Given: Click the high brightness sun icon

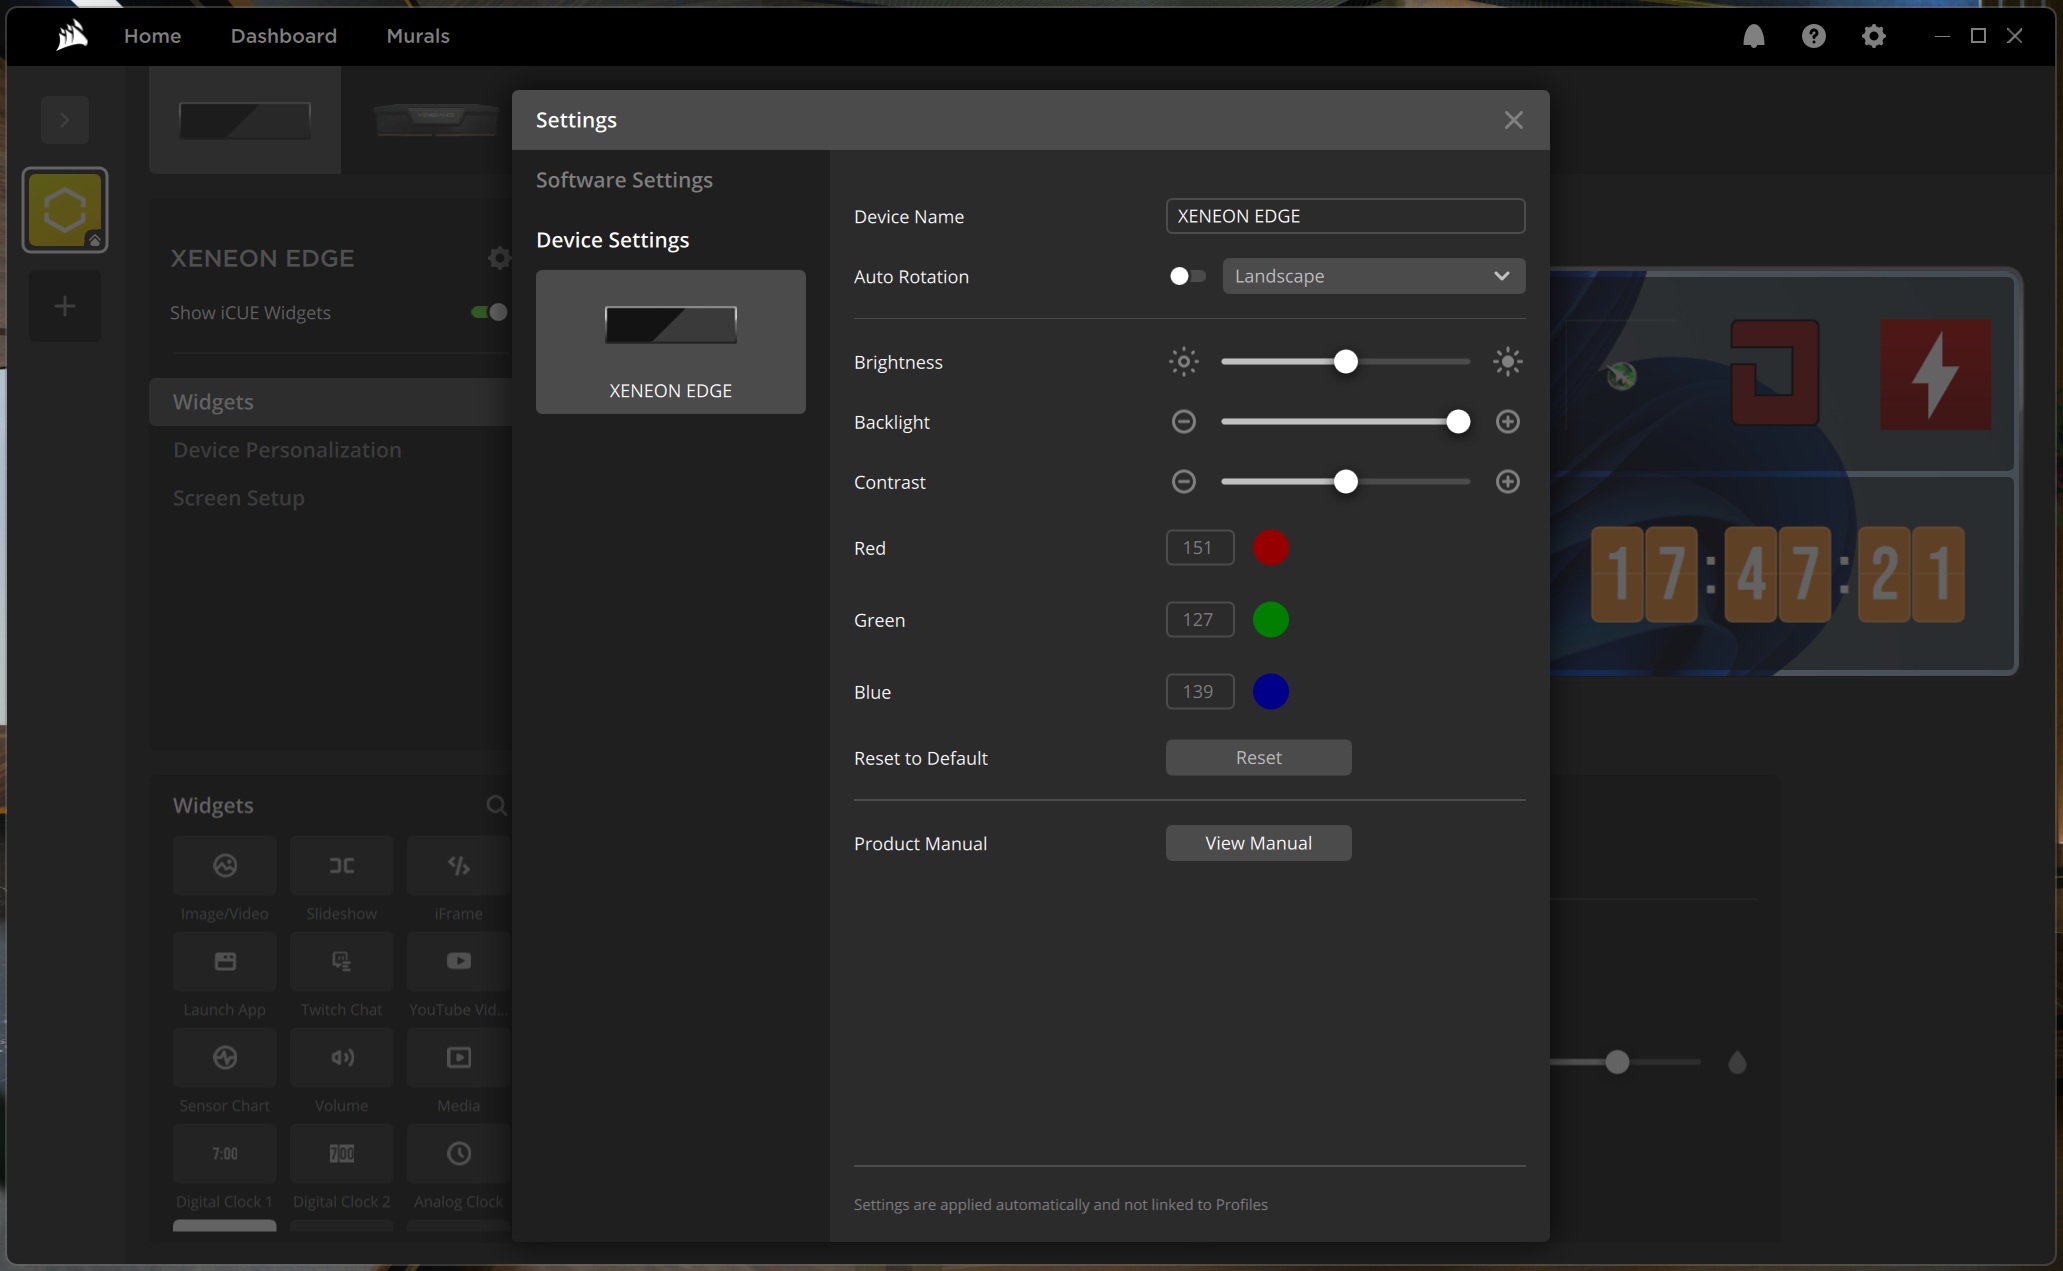Looking at the screenshot, I should [x=1508, y=362].
